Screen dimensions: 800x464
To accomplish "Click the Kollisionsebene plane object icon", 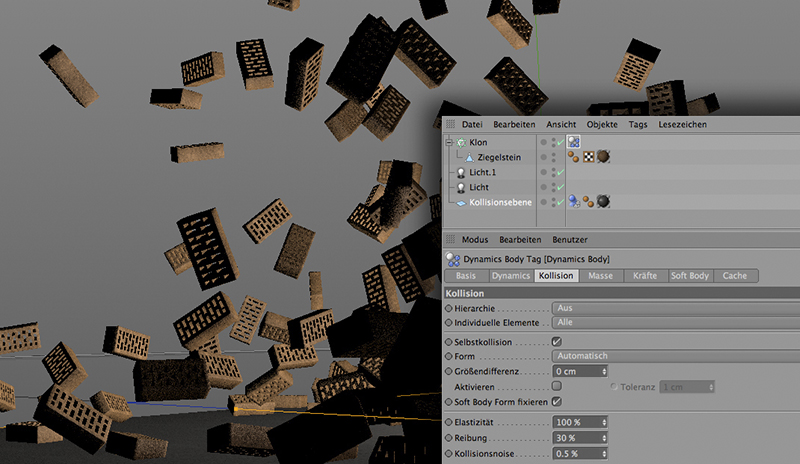I will 460,202.
